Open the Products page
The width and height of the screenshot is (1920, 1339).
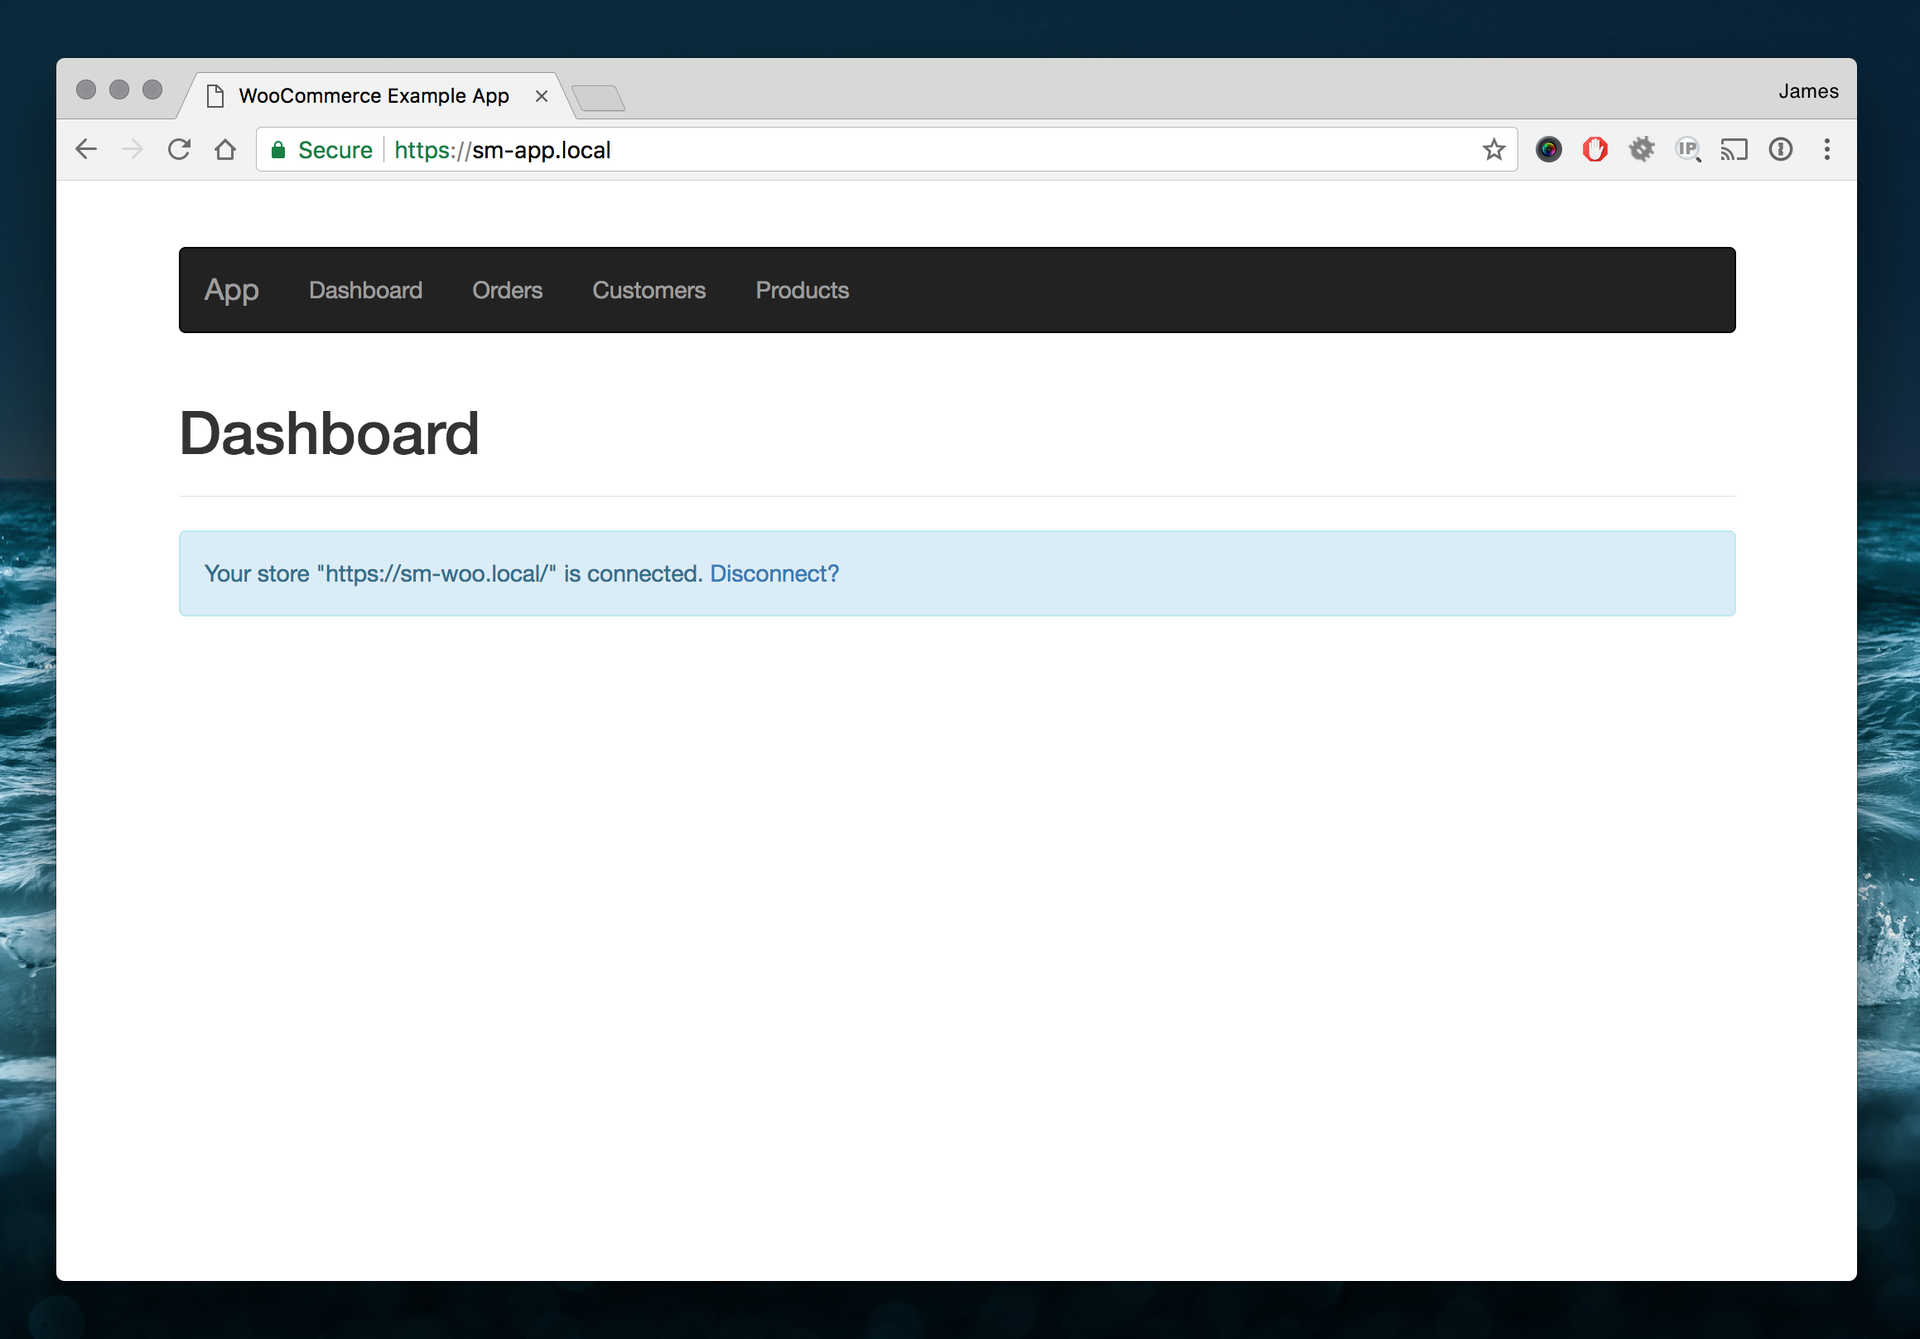point(801,290)
